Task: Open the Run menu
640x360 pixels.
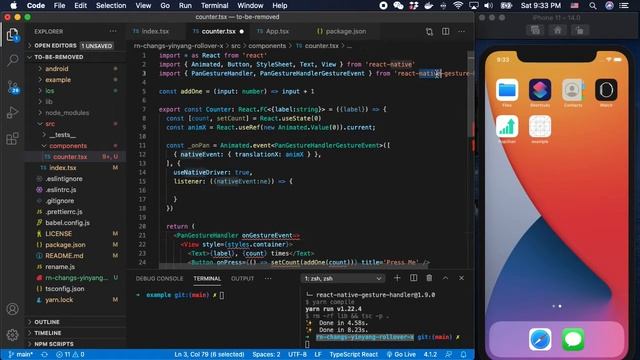Action: coord(185,6)
